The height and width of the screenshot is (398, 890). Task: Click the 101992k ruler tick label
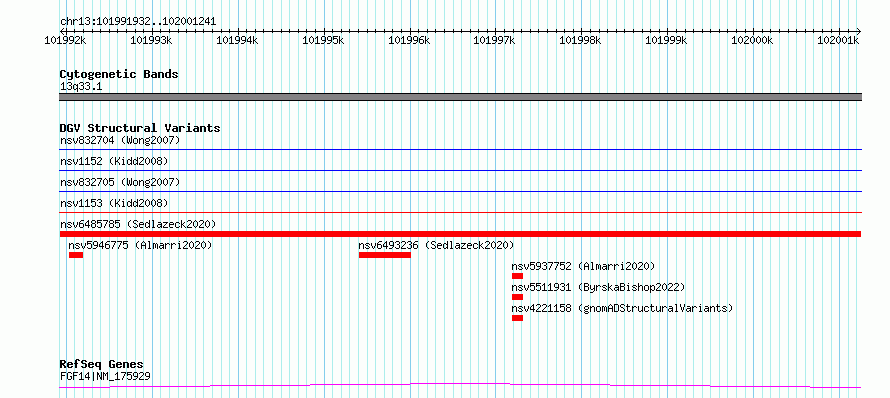click(65, 40)
